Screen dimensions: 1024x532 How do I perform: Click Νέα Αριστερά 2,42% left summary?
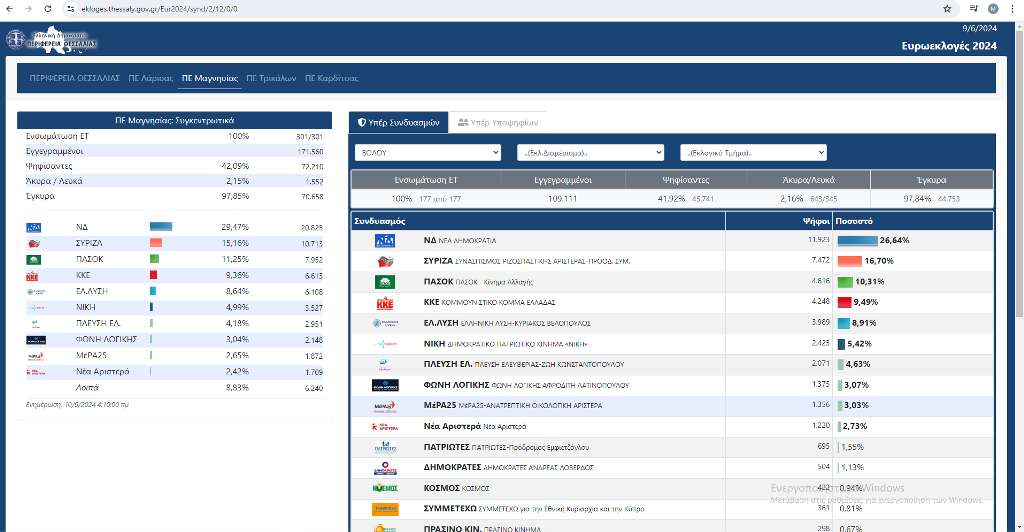point(235,371)
